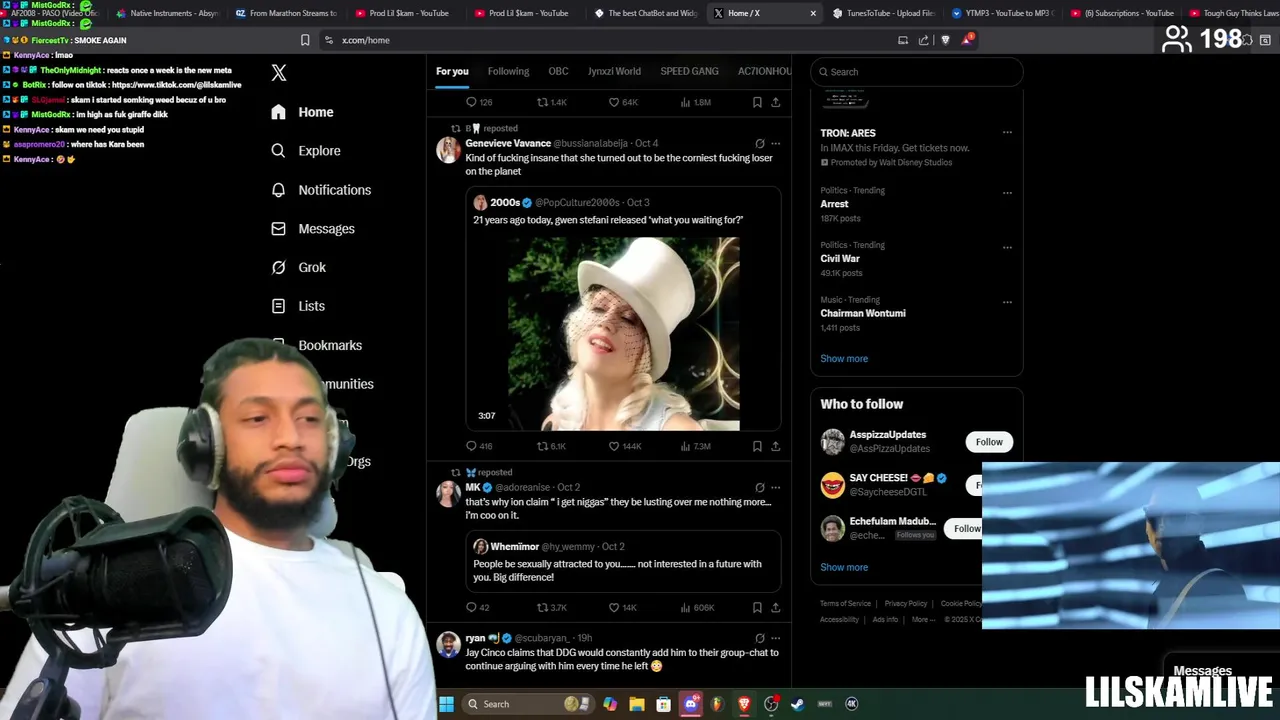This screenshot has height=720, width=1280.
Task: Switch to the SPEED GANG tab
Action: pos(689,71)
